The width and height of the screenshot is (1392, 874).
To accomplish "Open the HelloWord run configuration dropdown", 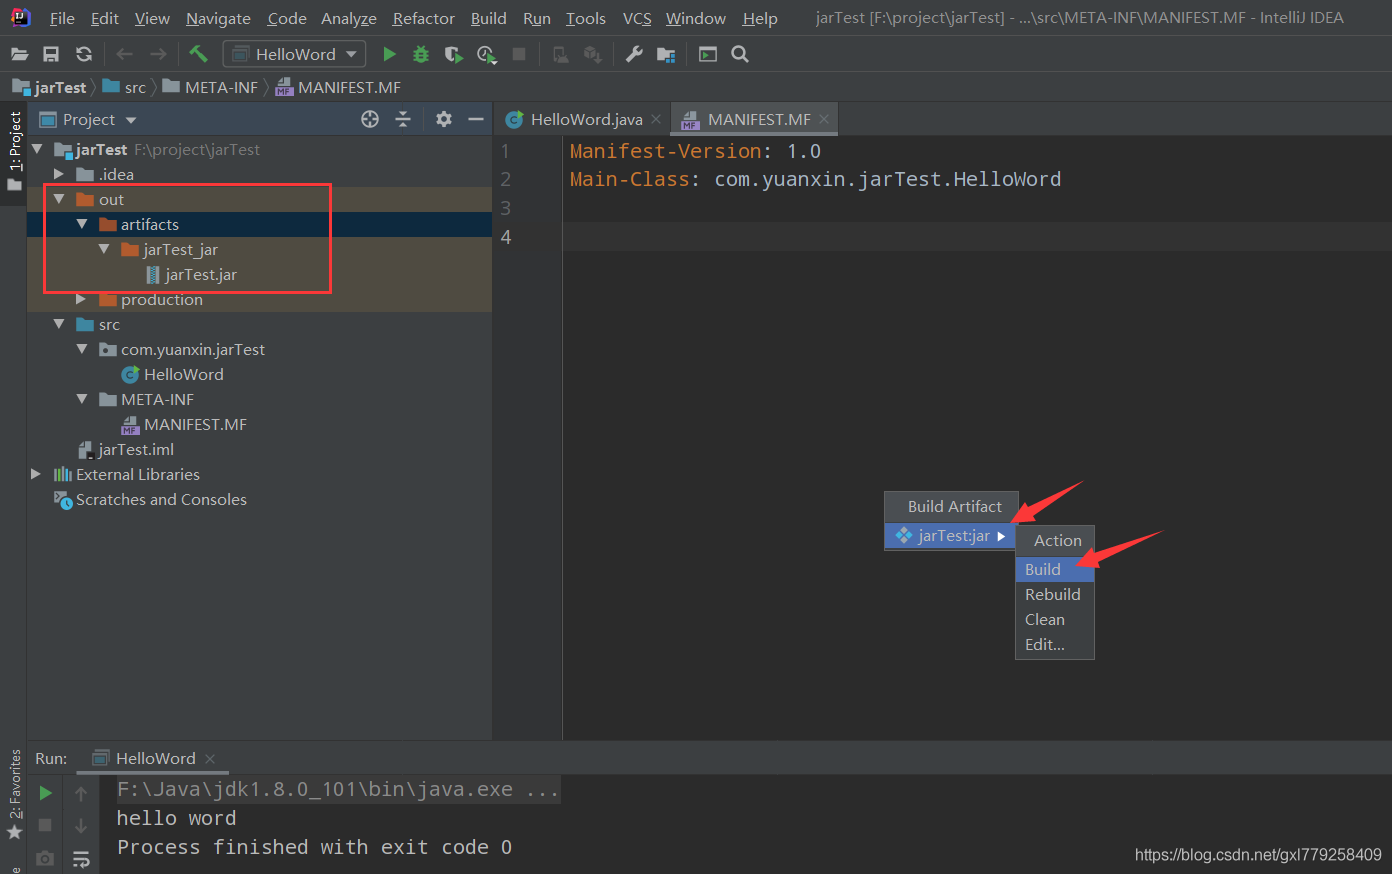I will (x=295, y=54).
